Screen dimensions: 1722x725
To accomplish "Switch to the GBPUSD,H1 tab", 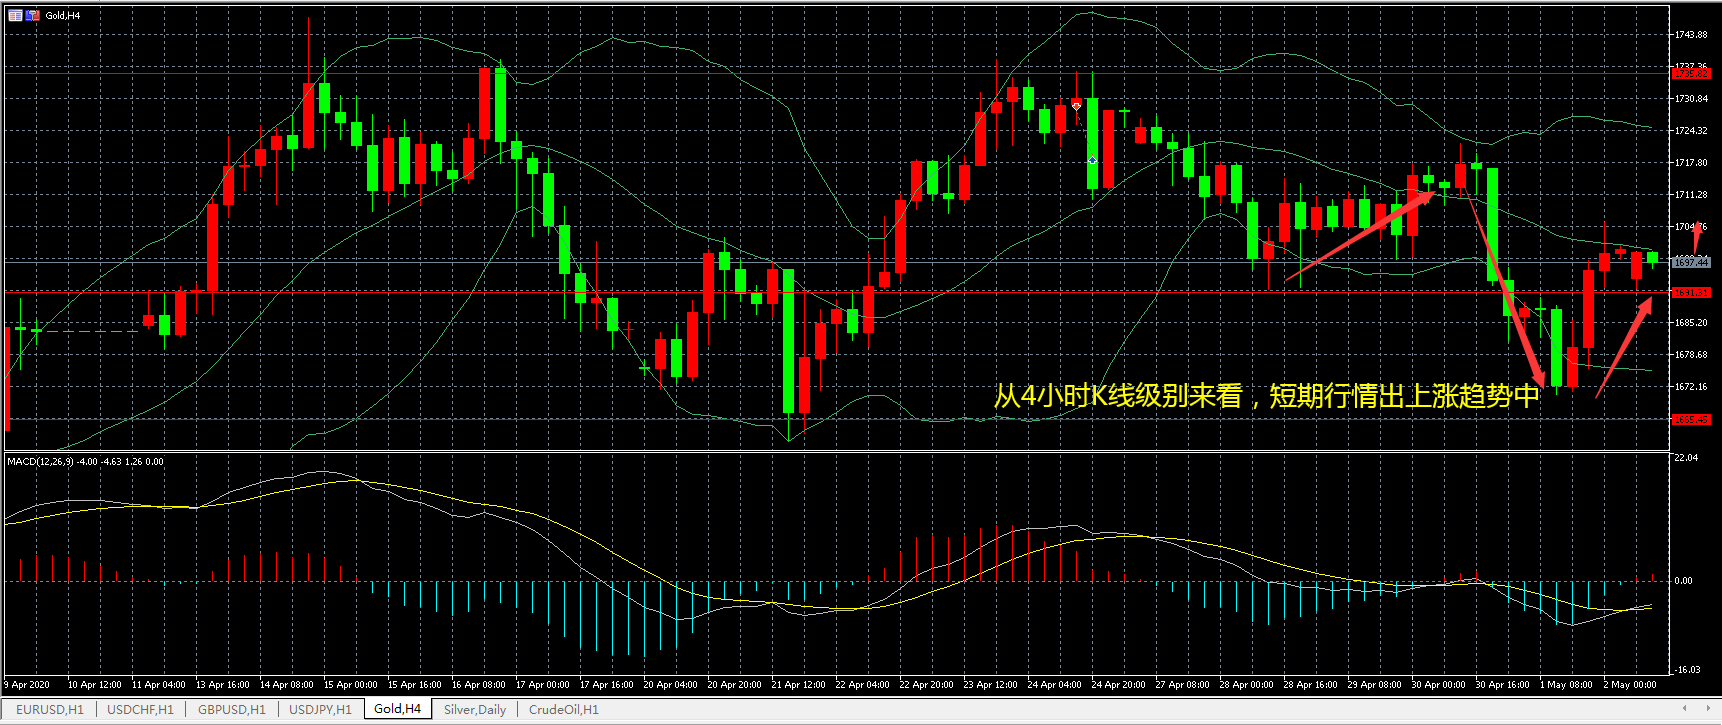I will 231,710.
